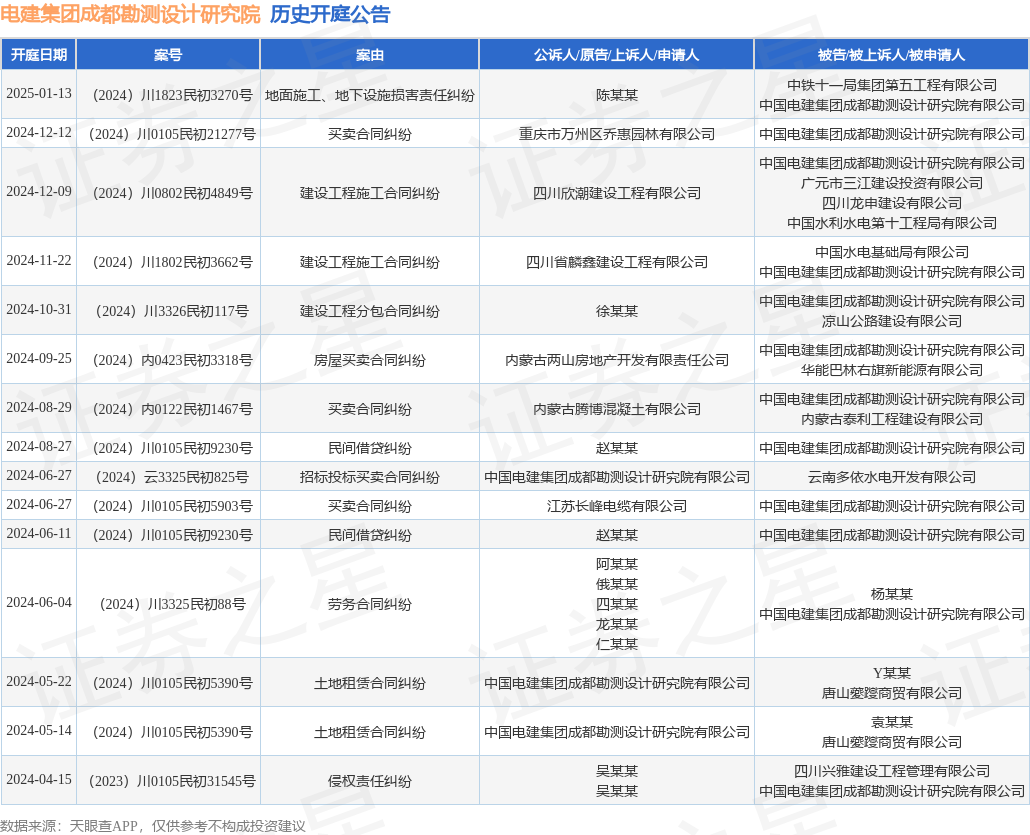This screenshot has height=835, width=1030.
Task: Click 房屋买卖合同纠纷 cell
Action: click(370, 360)
